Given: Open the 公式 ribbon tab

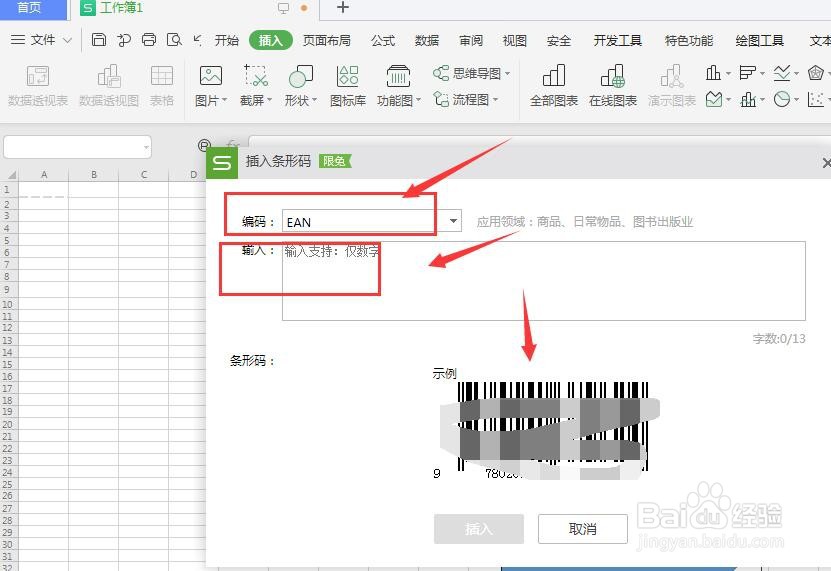Looking at the screenshot, I should pos(383,40).
